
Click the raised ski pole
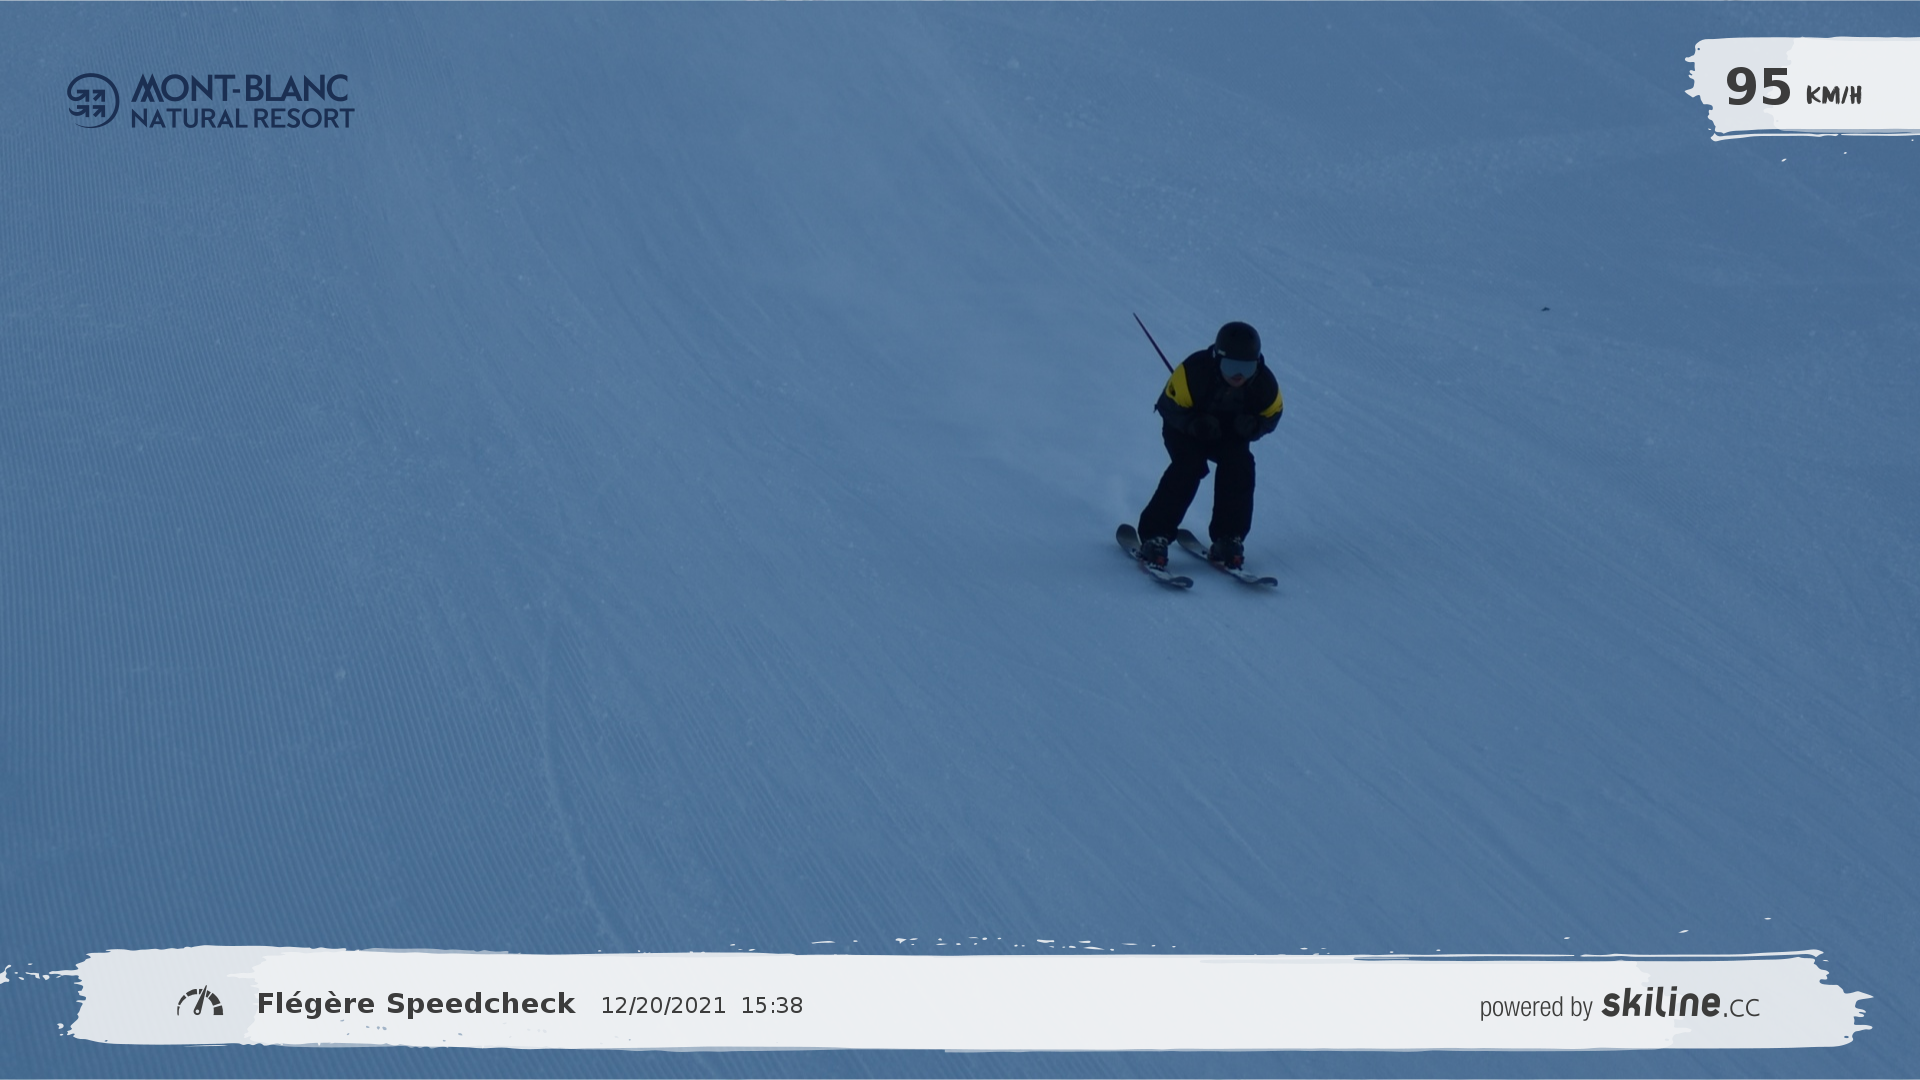tap(1152, 342)
